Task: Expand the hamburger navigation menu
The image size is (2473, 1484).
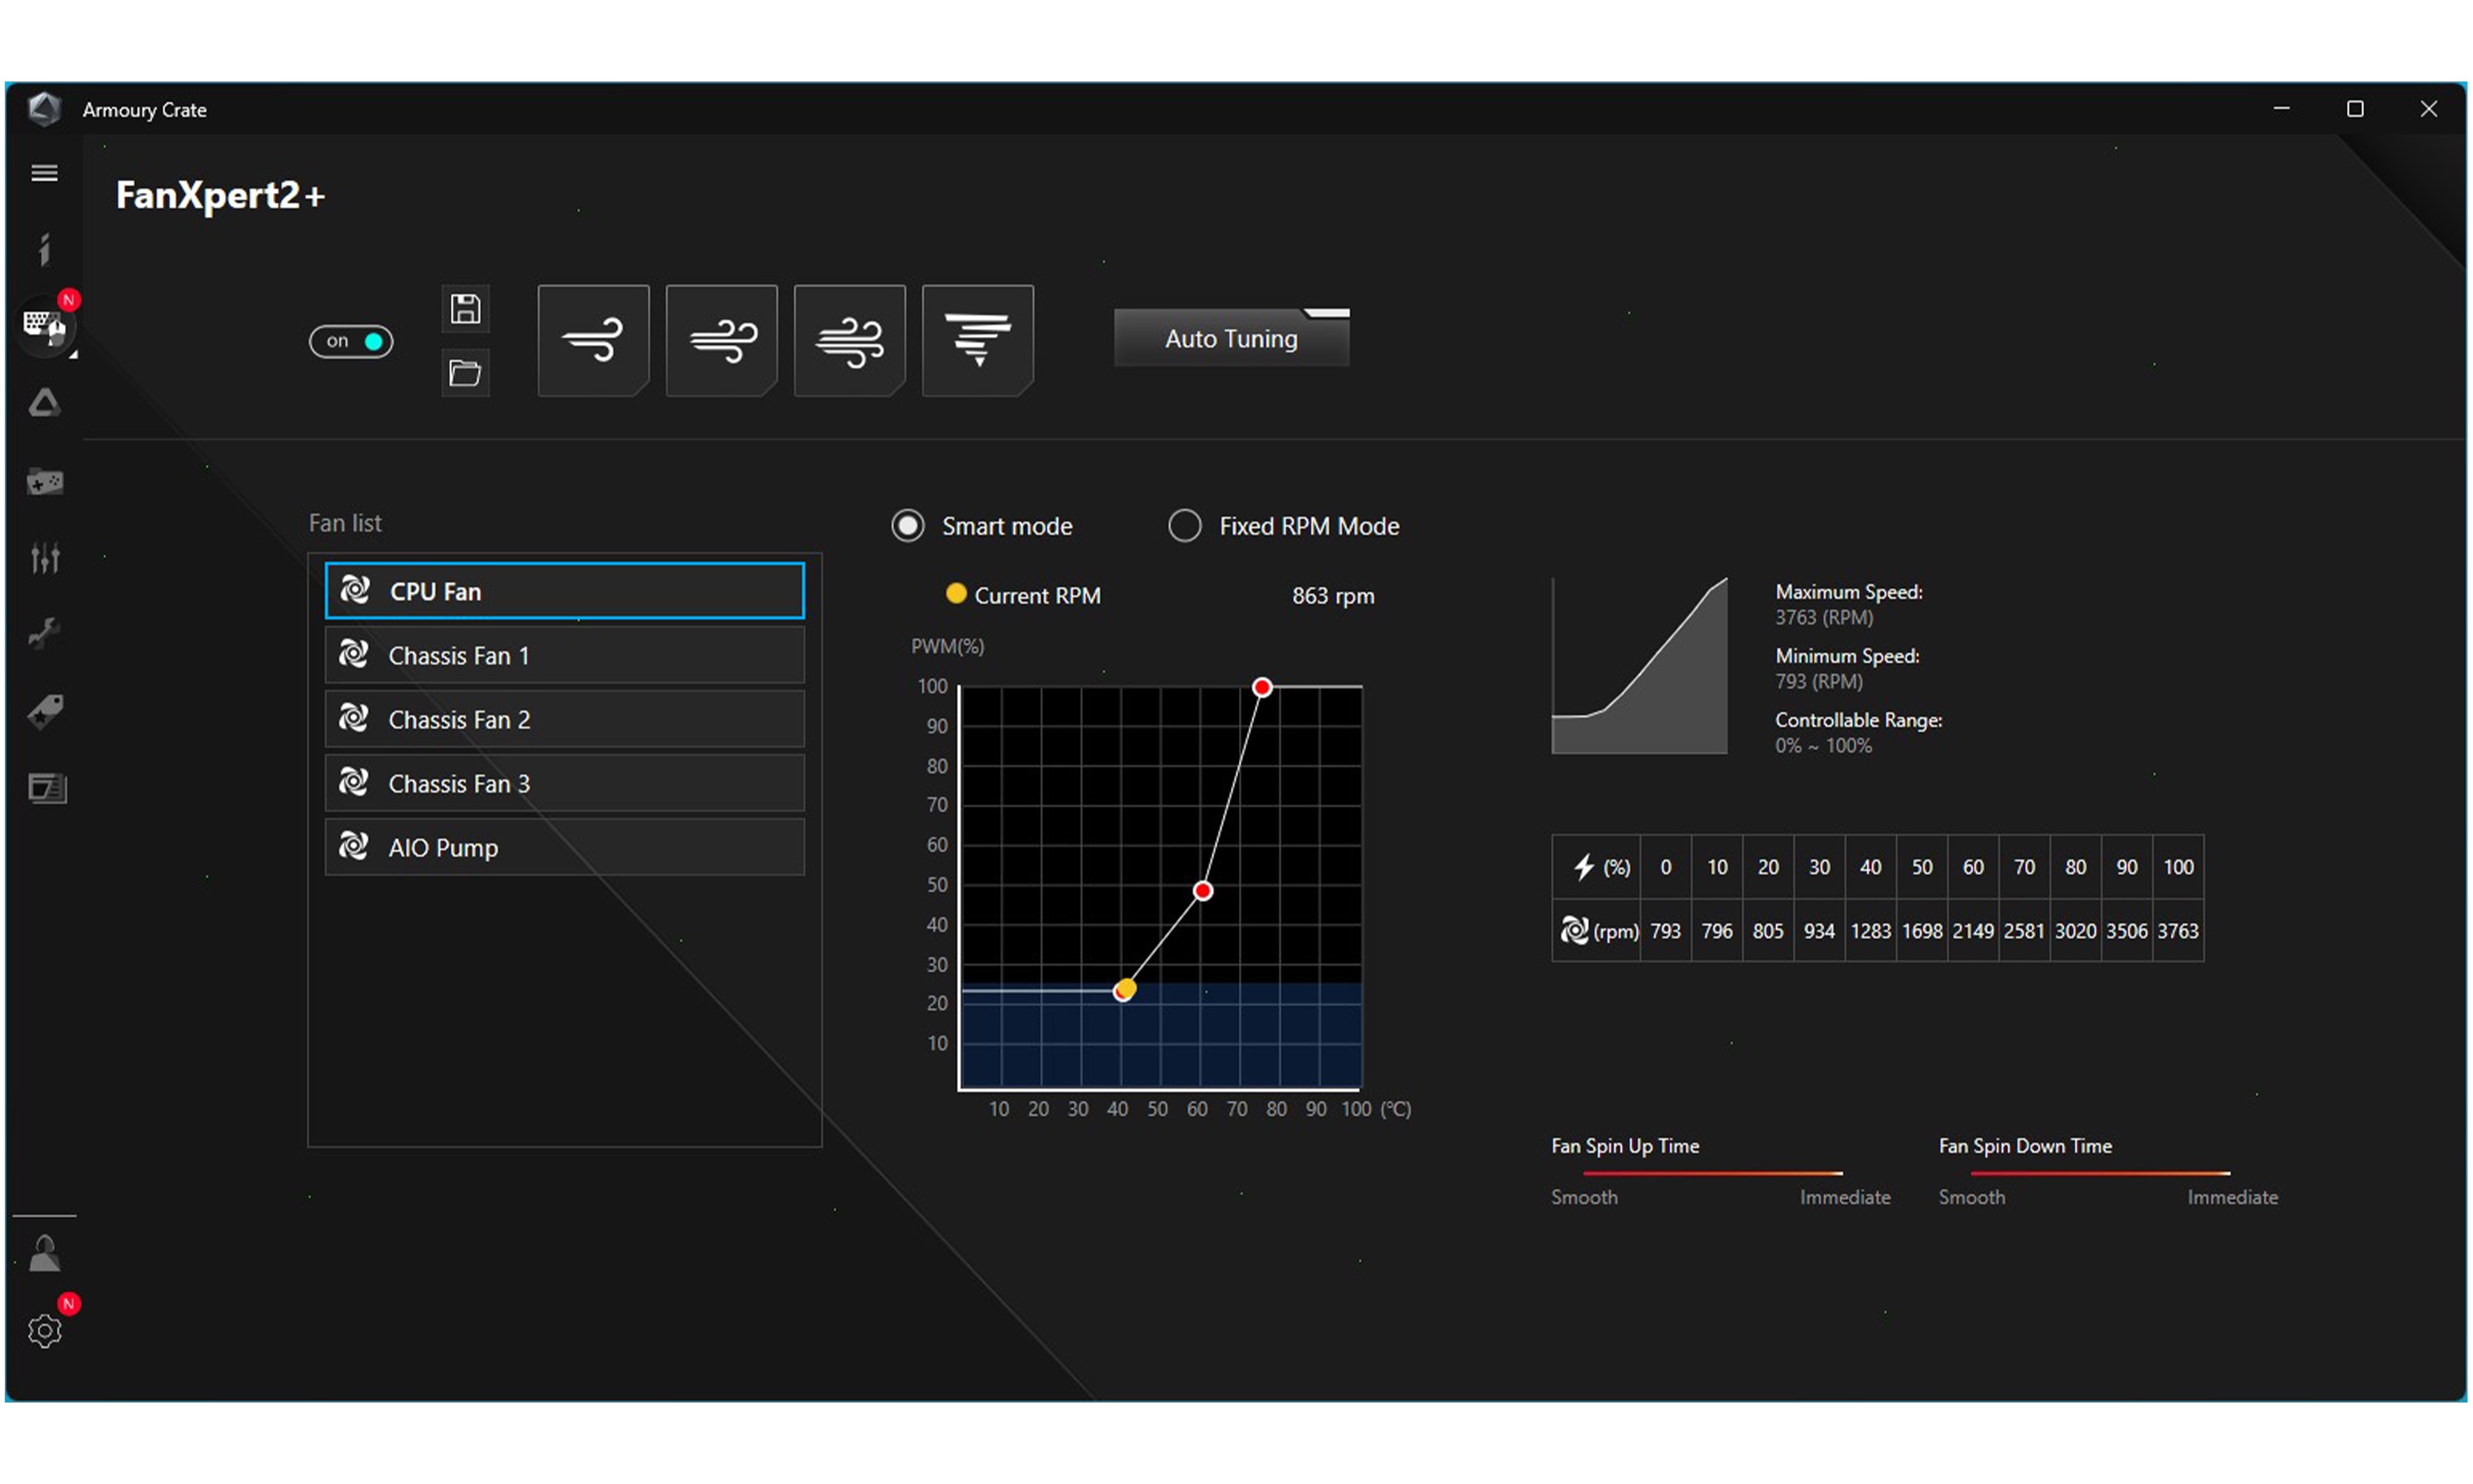Action: point(44,172)
